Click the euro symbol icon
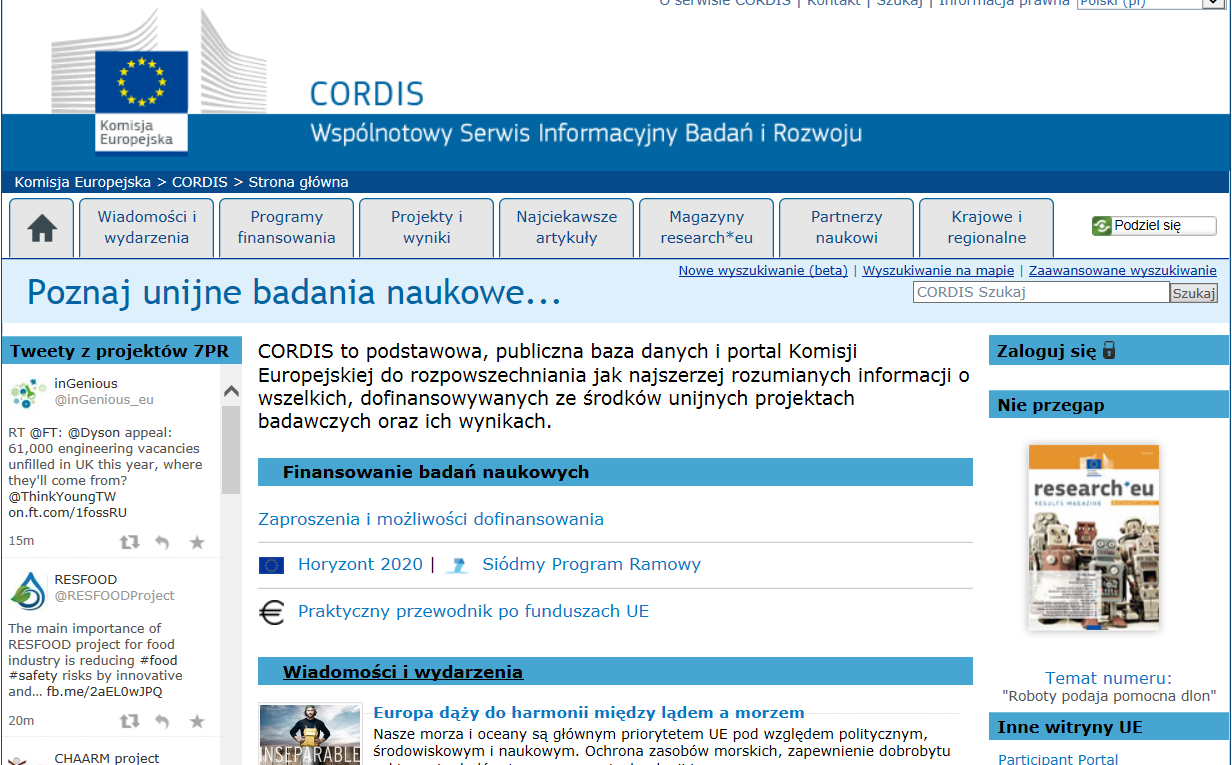Image resolution: width=1232 pixels, height=765 pixels. click(271, 612)
